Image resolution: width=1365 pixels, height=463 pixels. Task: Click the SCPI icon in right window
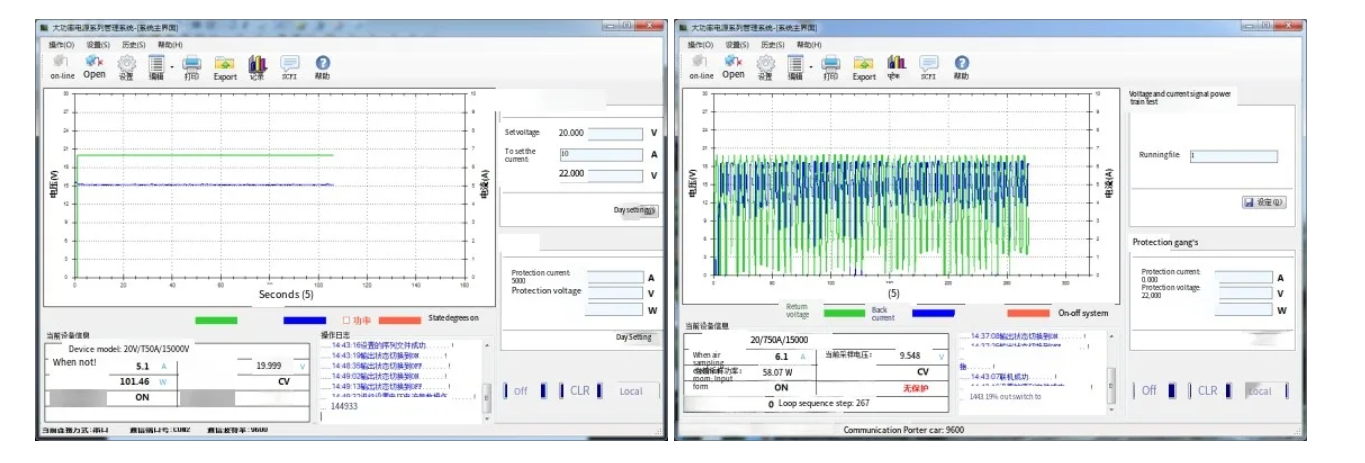click(x=929, y=64)
